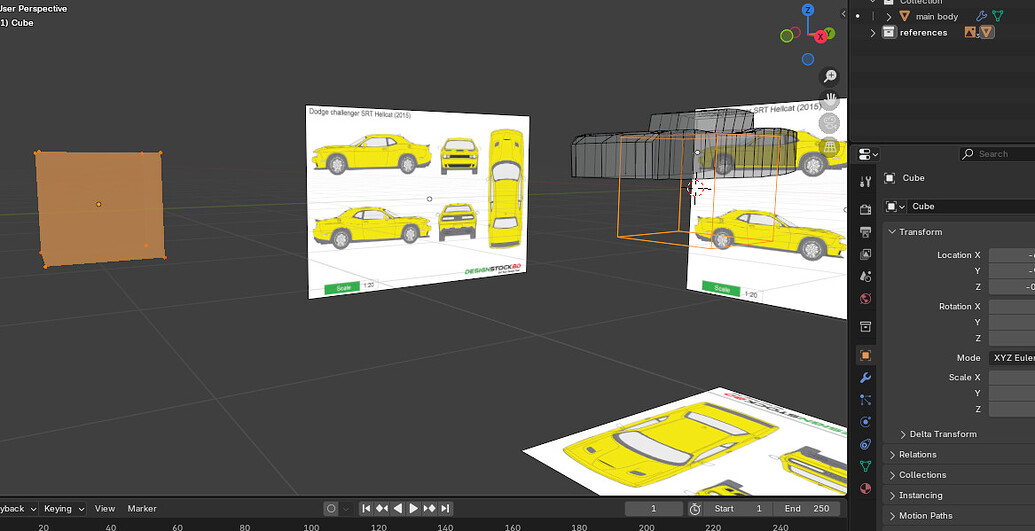Open the Object Data mesh properties tab

pyautogui.click(x=865, y=466)
